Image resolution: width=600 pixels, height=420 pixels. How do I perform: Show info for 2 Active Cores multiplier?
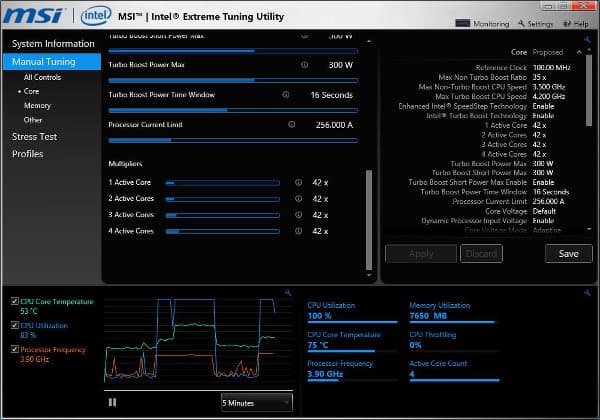click(298, 199)
